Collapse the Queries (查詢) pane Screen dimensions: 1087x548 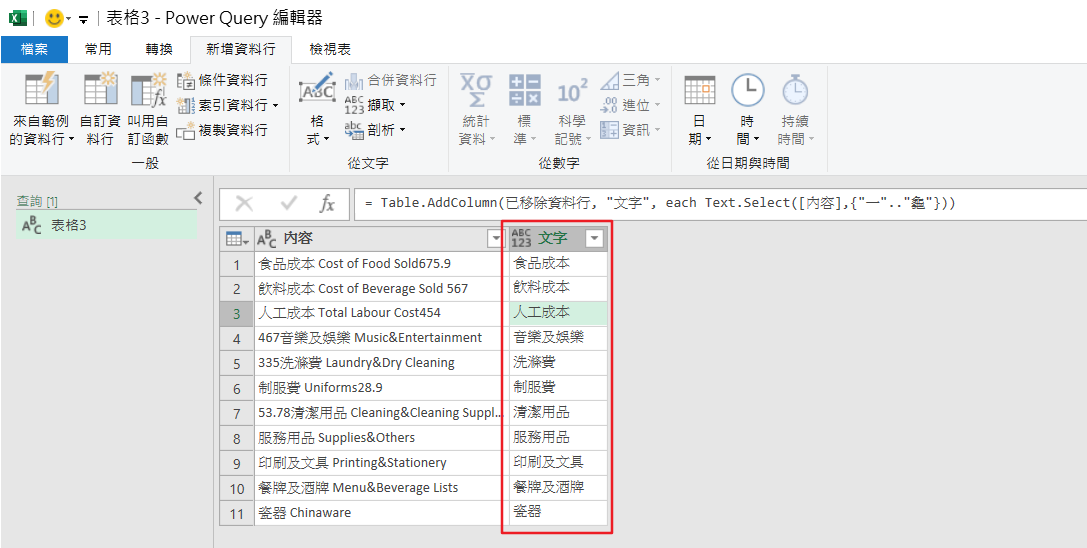(198, 198)
